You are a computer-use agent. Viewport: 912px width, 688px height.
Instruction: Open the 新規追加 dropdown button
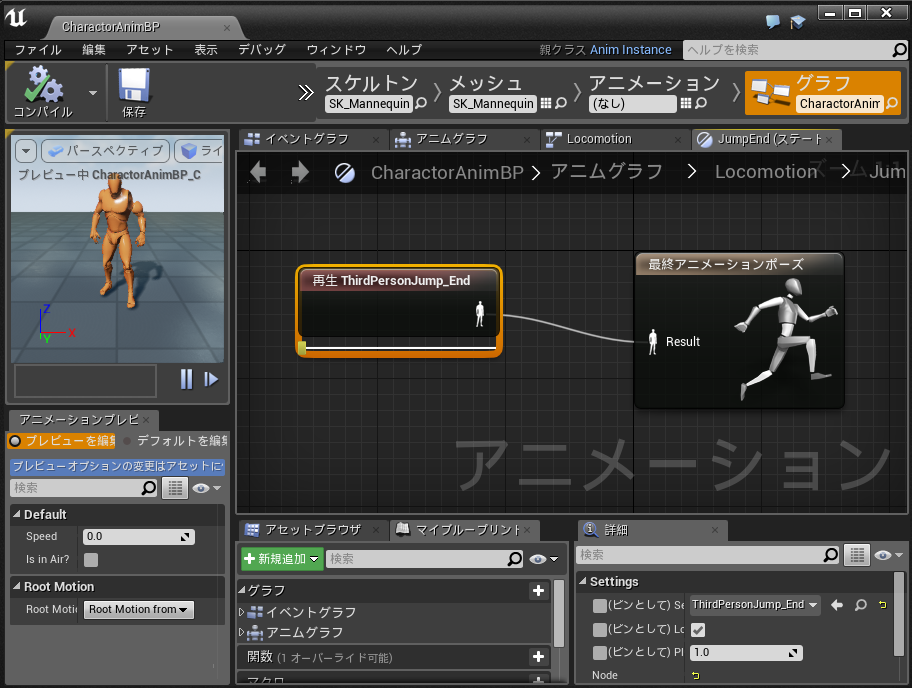point(282,559)
